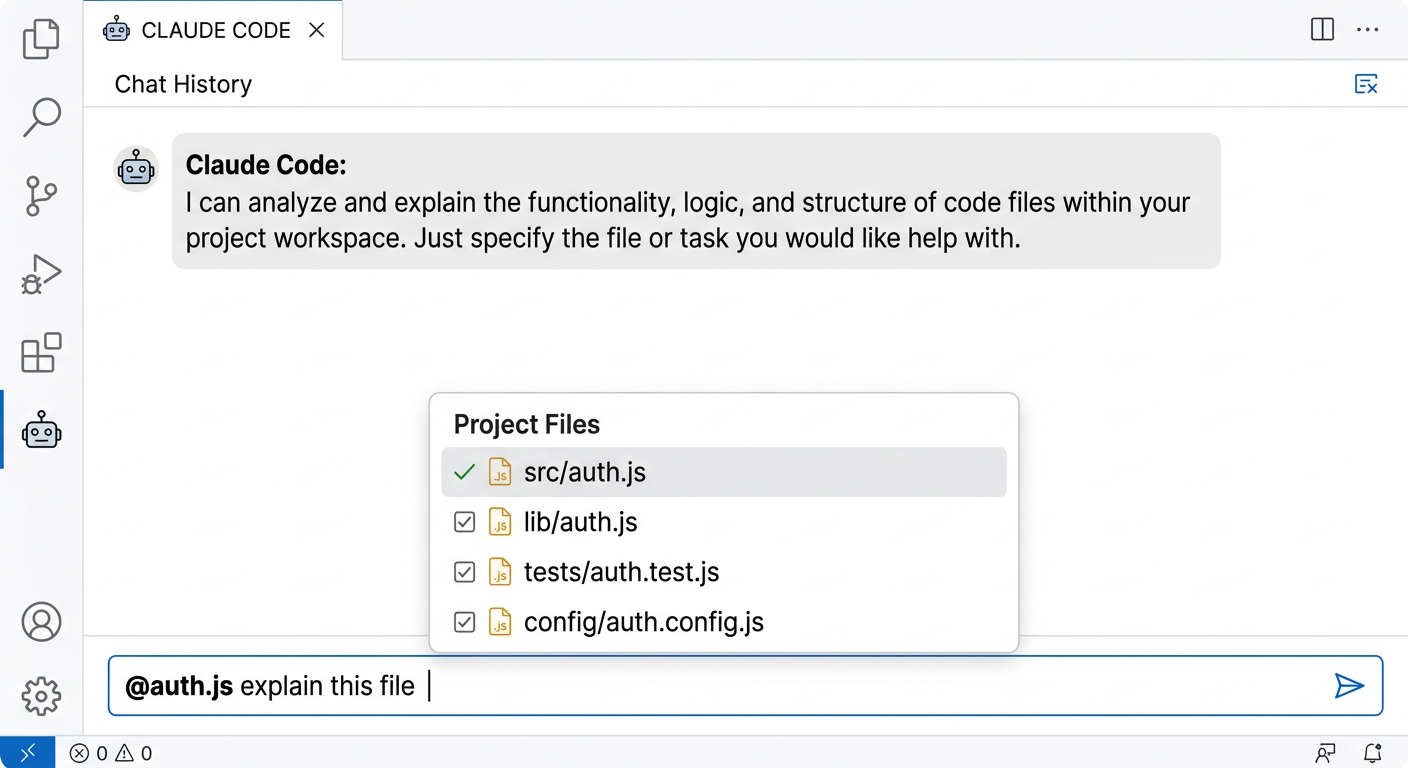1408x768 pixels.
Task: Select the Claude Code robot sidebar icon
Action: click(41, 431)
